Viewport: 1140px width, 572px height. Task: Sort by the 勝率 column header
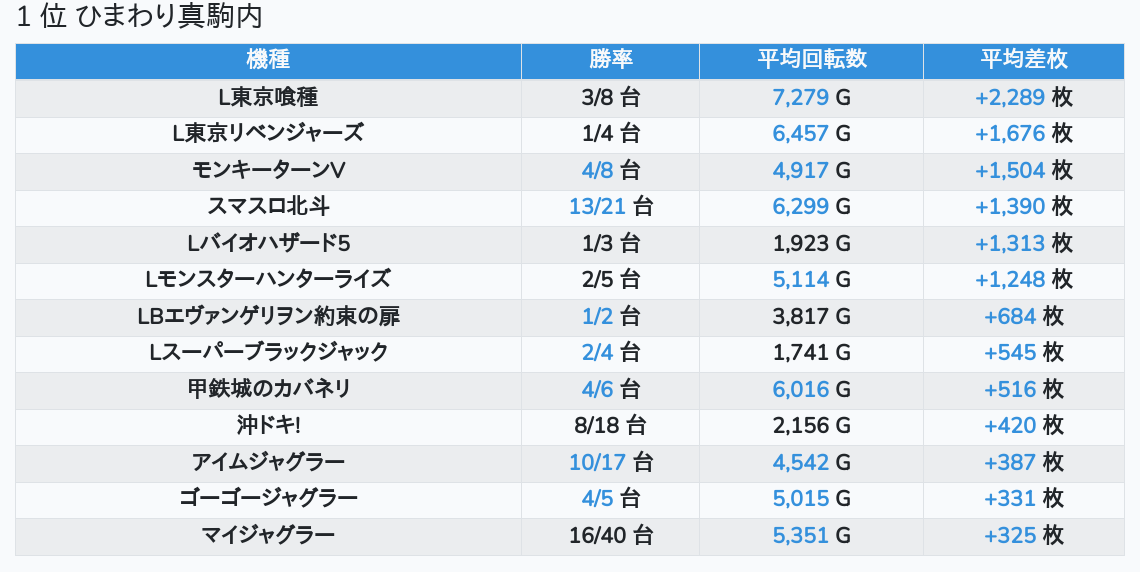[x=610, y=59]
